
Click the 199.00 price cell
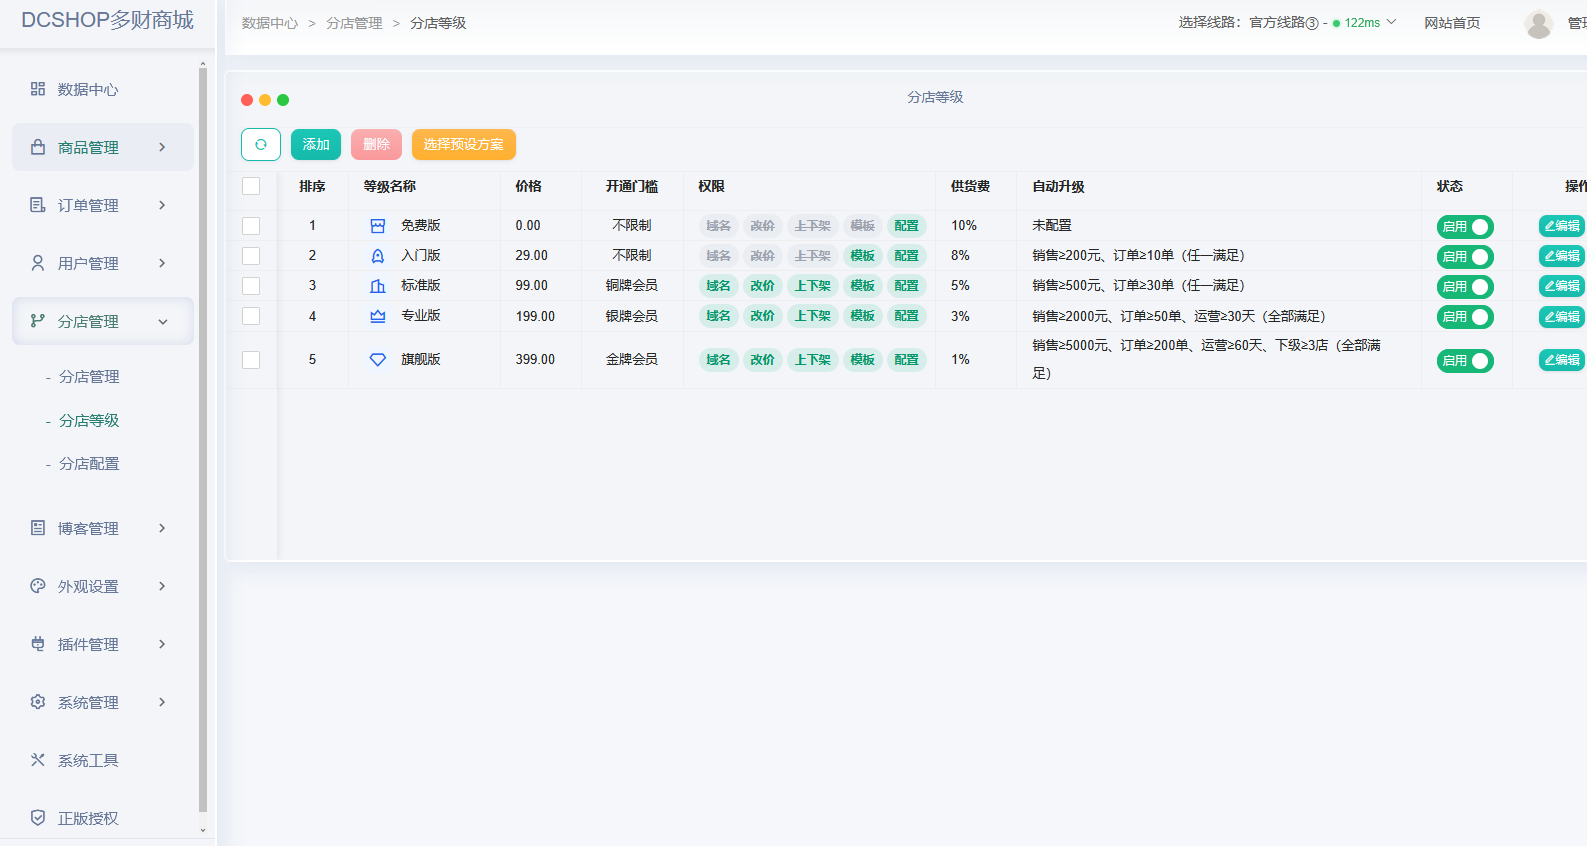pyautogui.click(x=535, y=316)
